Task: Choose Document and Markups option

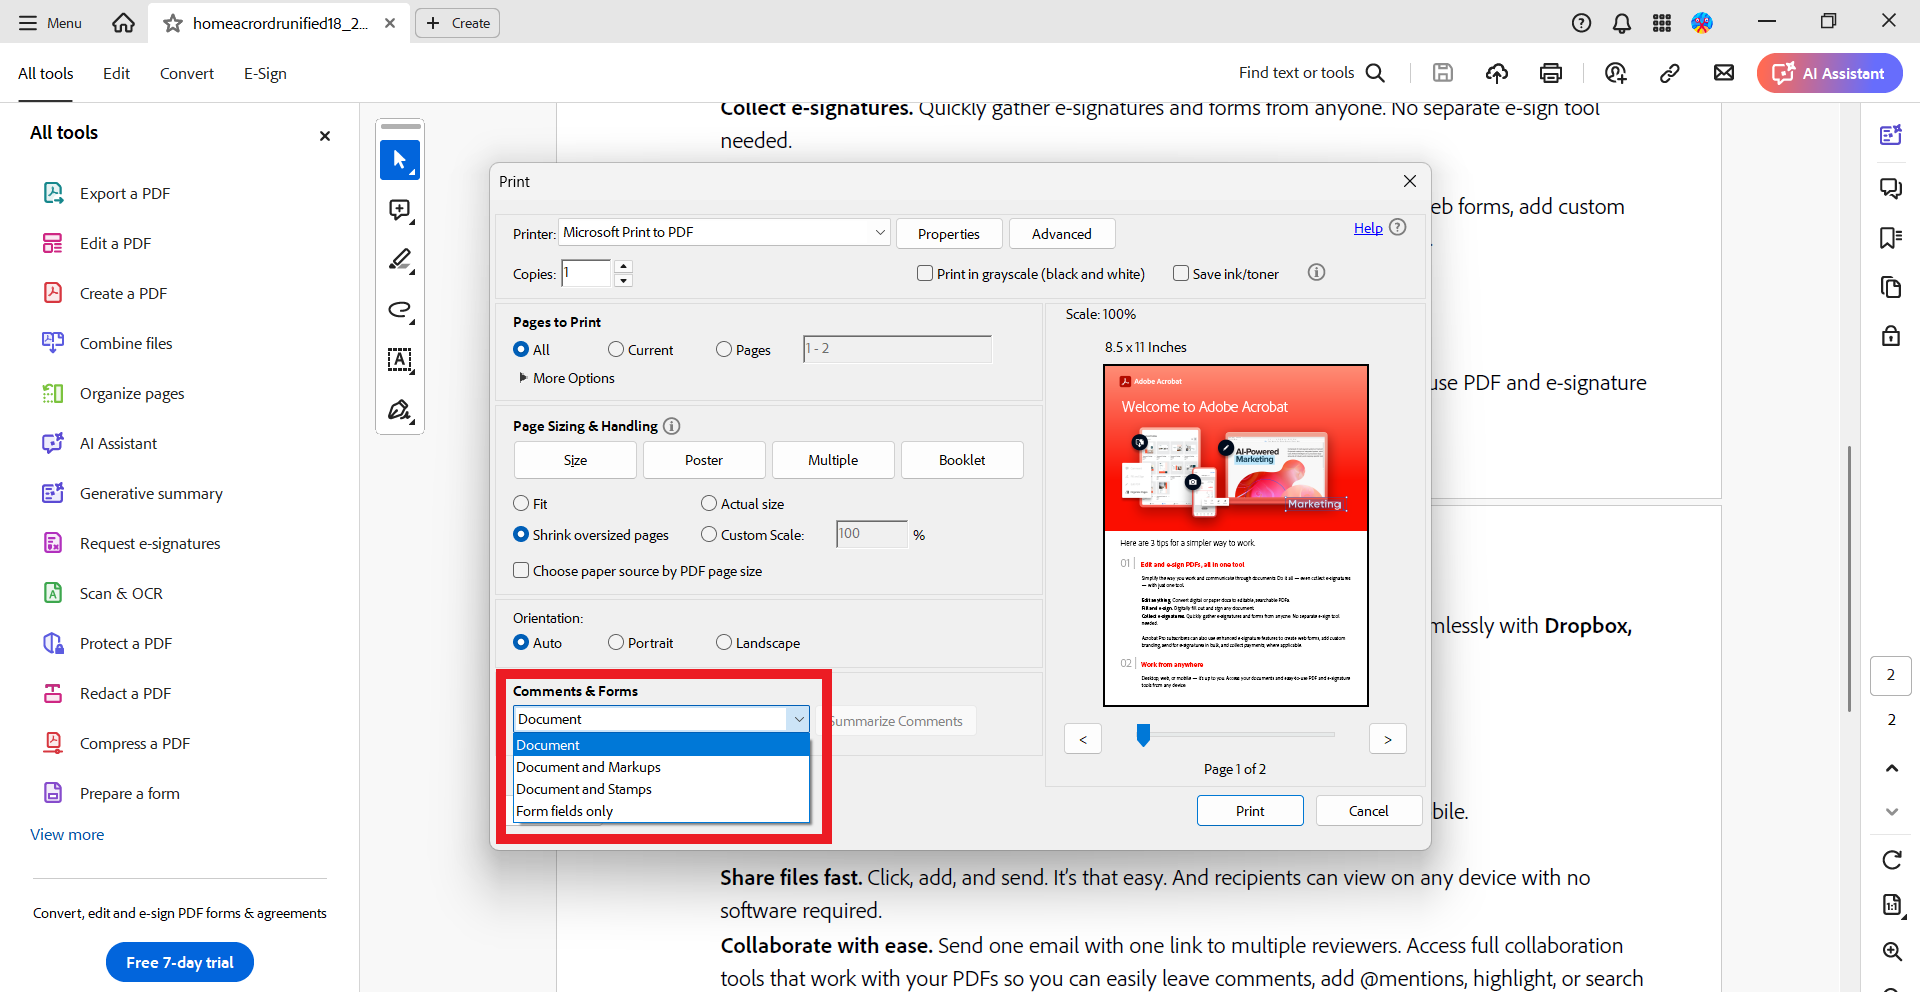Action: tap(661, 767)
